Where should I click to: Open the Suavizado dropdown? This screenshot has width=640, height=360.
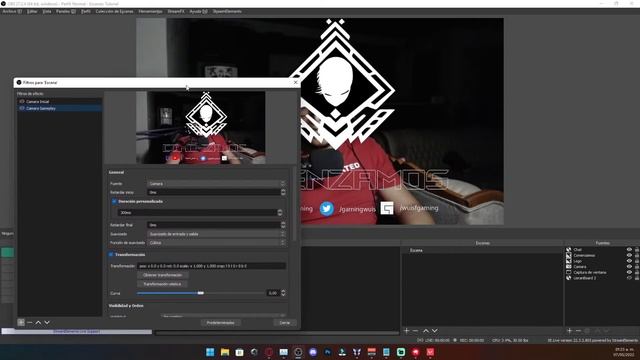point(216,234)
